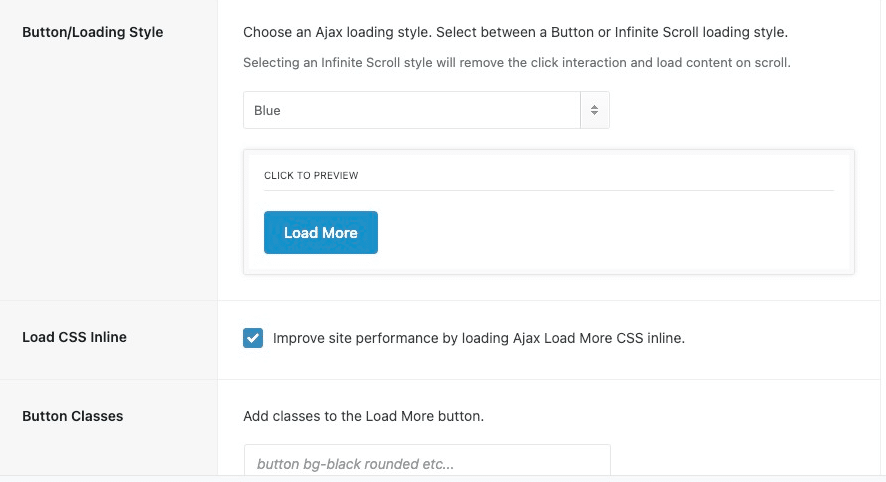Click the 'Selecting an Infinite Scroll style' note
Screen dimensions: 886x482
(516, 63)
